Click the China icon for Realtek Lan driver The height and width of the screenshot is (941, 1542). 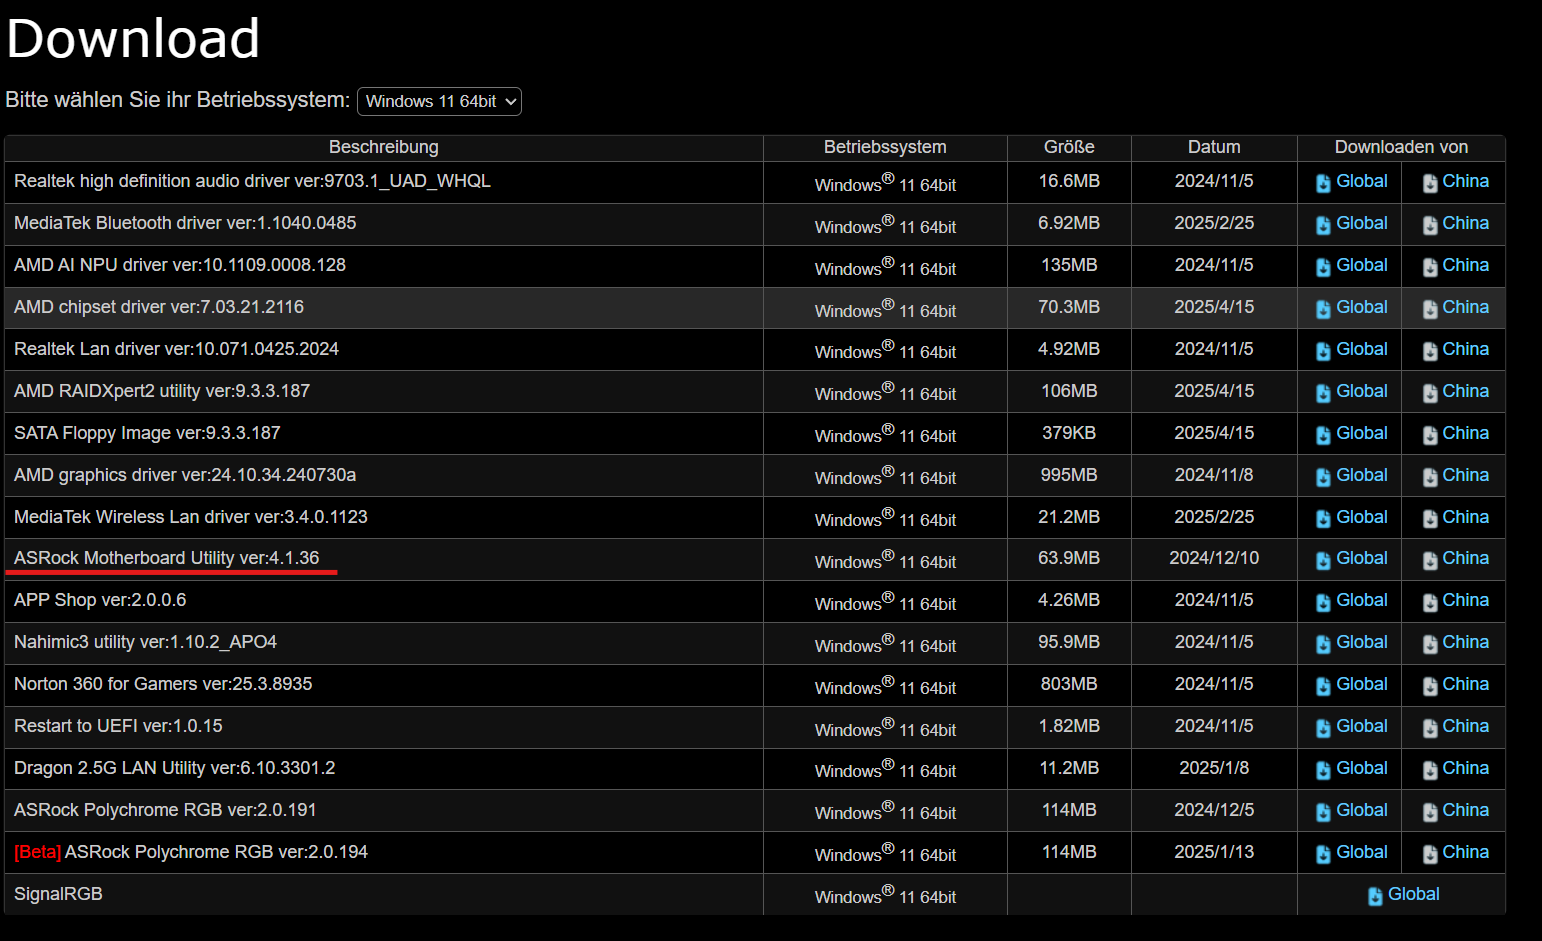point(1430,351)
